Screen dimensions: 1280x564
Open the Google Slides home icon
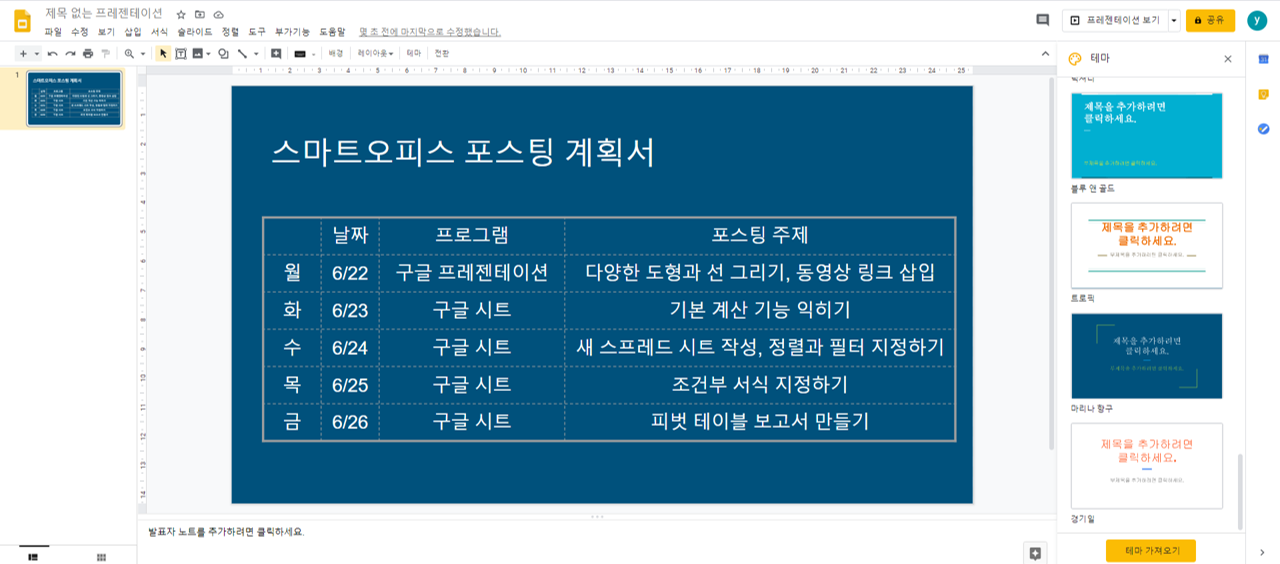pyautogui.click(x=22, y=20)
